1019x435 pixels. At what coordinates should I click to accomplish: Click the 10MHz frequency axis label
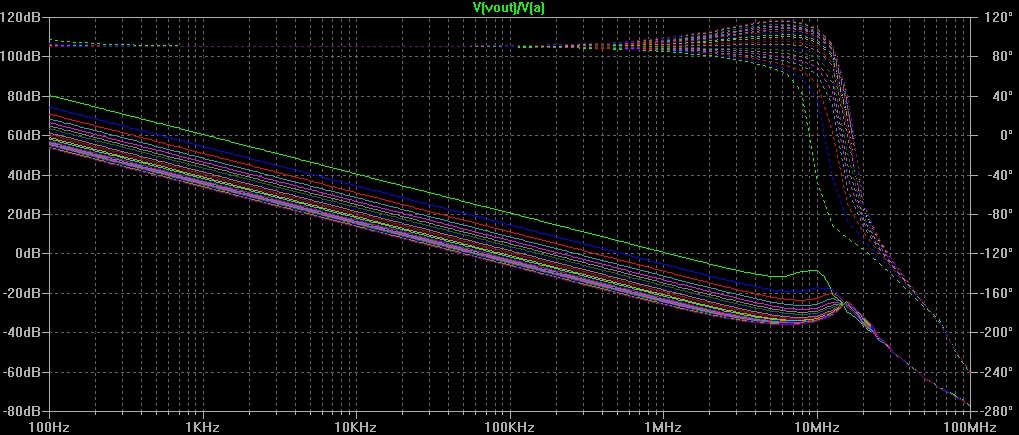[x=817, y=427]
